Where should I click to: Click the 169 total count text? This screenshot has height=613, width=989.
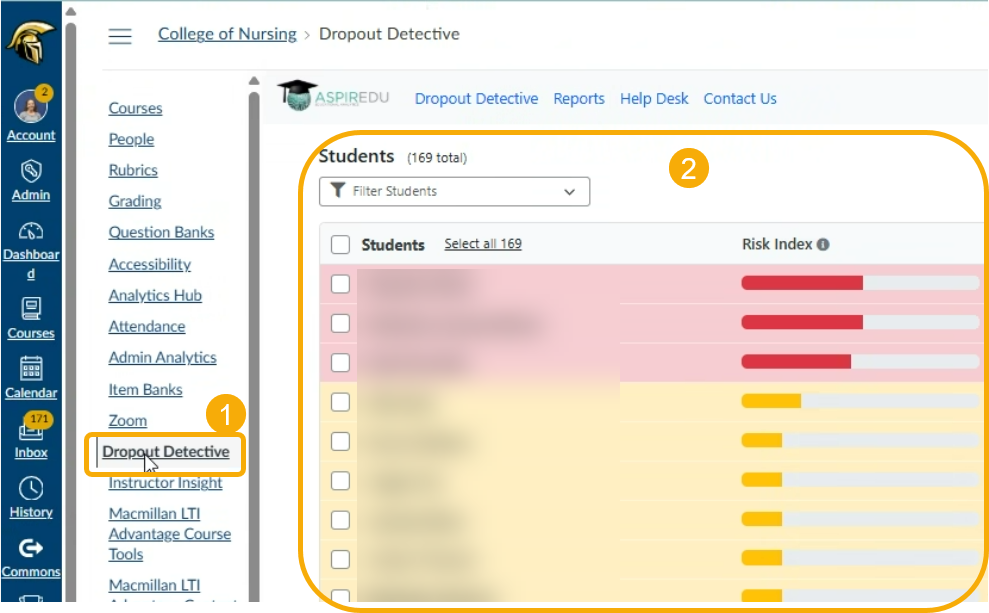tap(437, 158)
